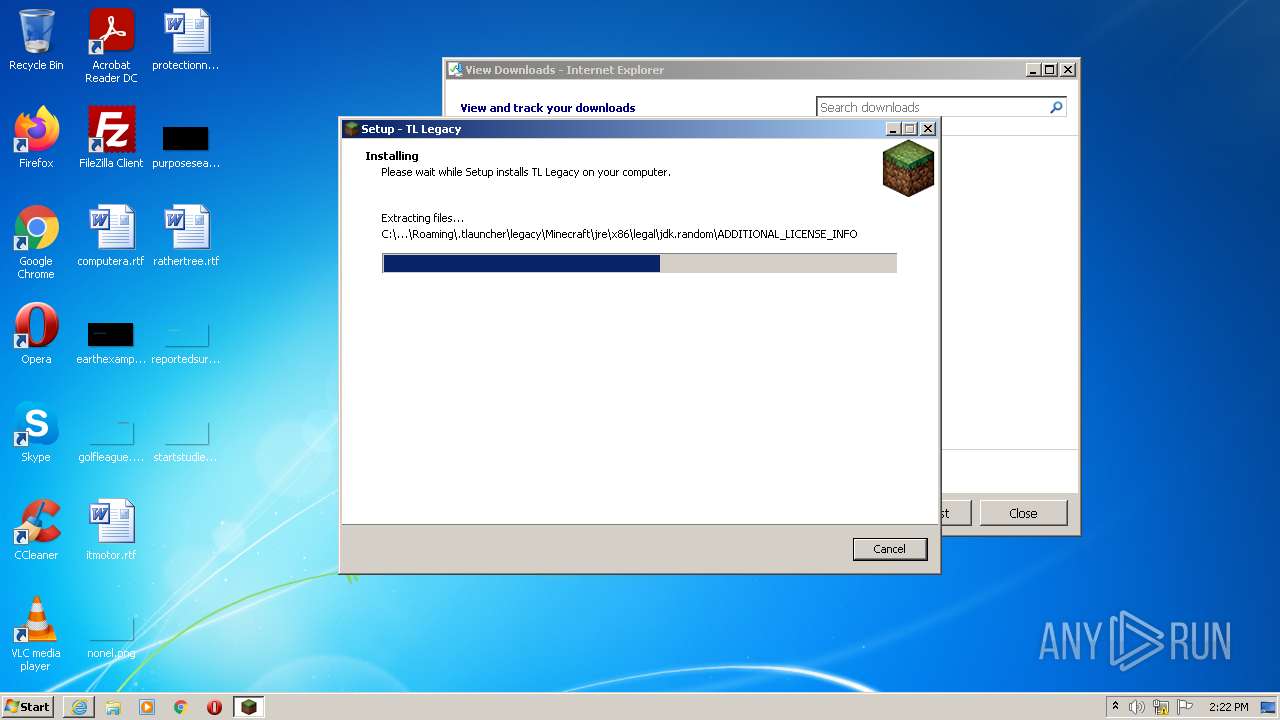This screenshot has height=720, width=1280.
Task: Launch Opera from the desktop
Action: tap(36, 334)
